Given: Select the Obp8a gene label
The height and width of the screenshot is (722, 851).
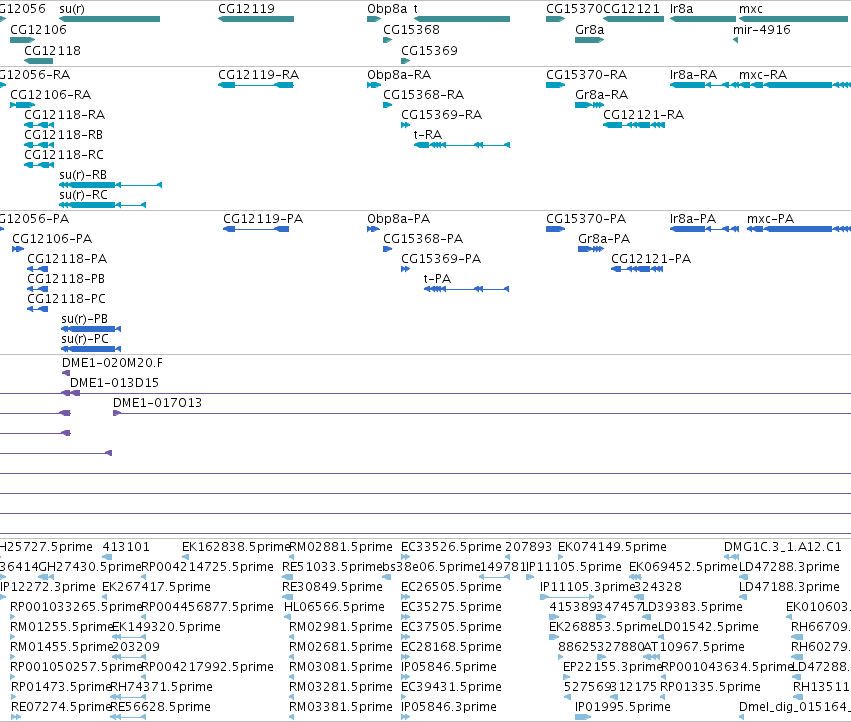Looking at the screenshot, I should tap(387, 9).
